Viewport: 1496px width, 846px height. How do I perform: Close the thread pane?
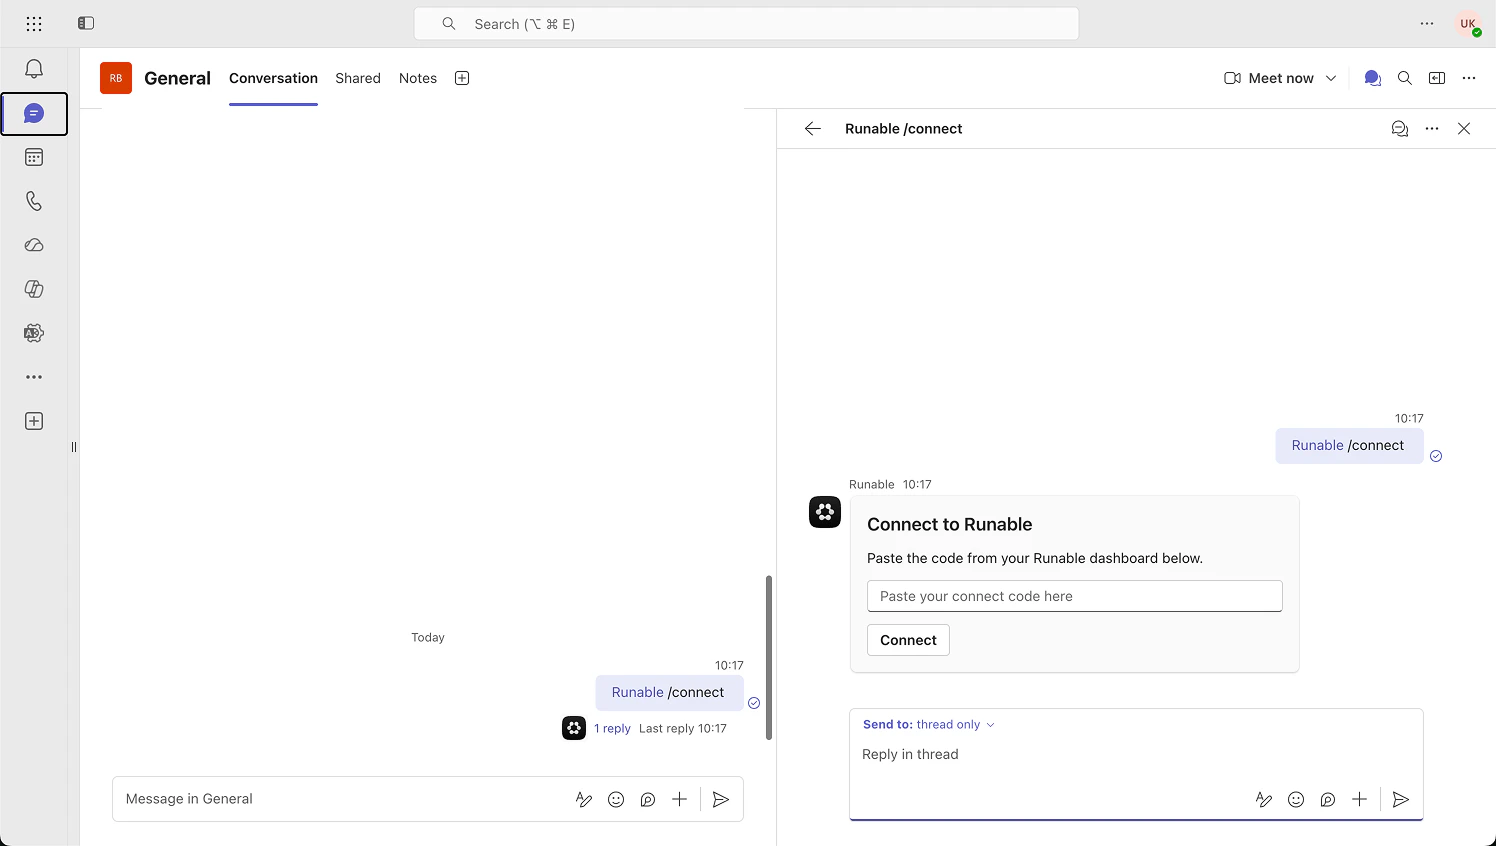(x=1464, y=128)
